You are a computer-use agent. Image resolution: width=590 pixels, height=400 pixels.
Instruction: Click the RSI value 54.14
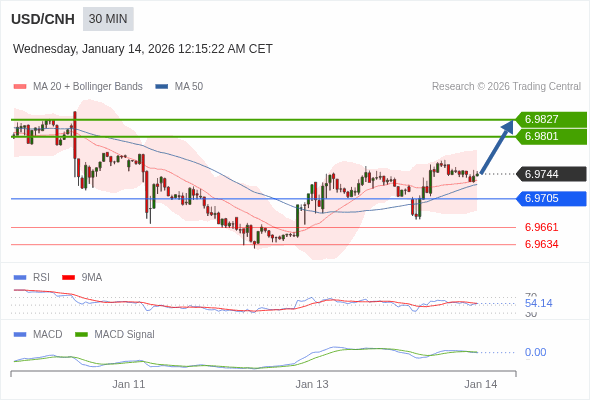538,303
